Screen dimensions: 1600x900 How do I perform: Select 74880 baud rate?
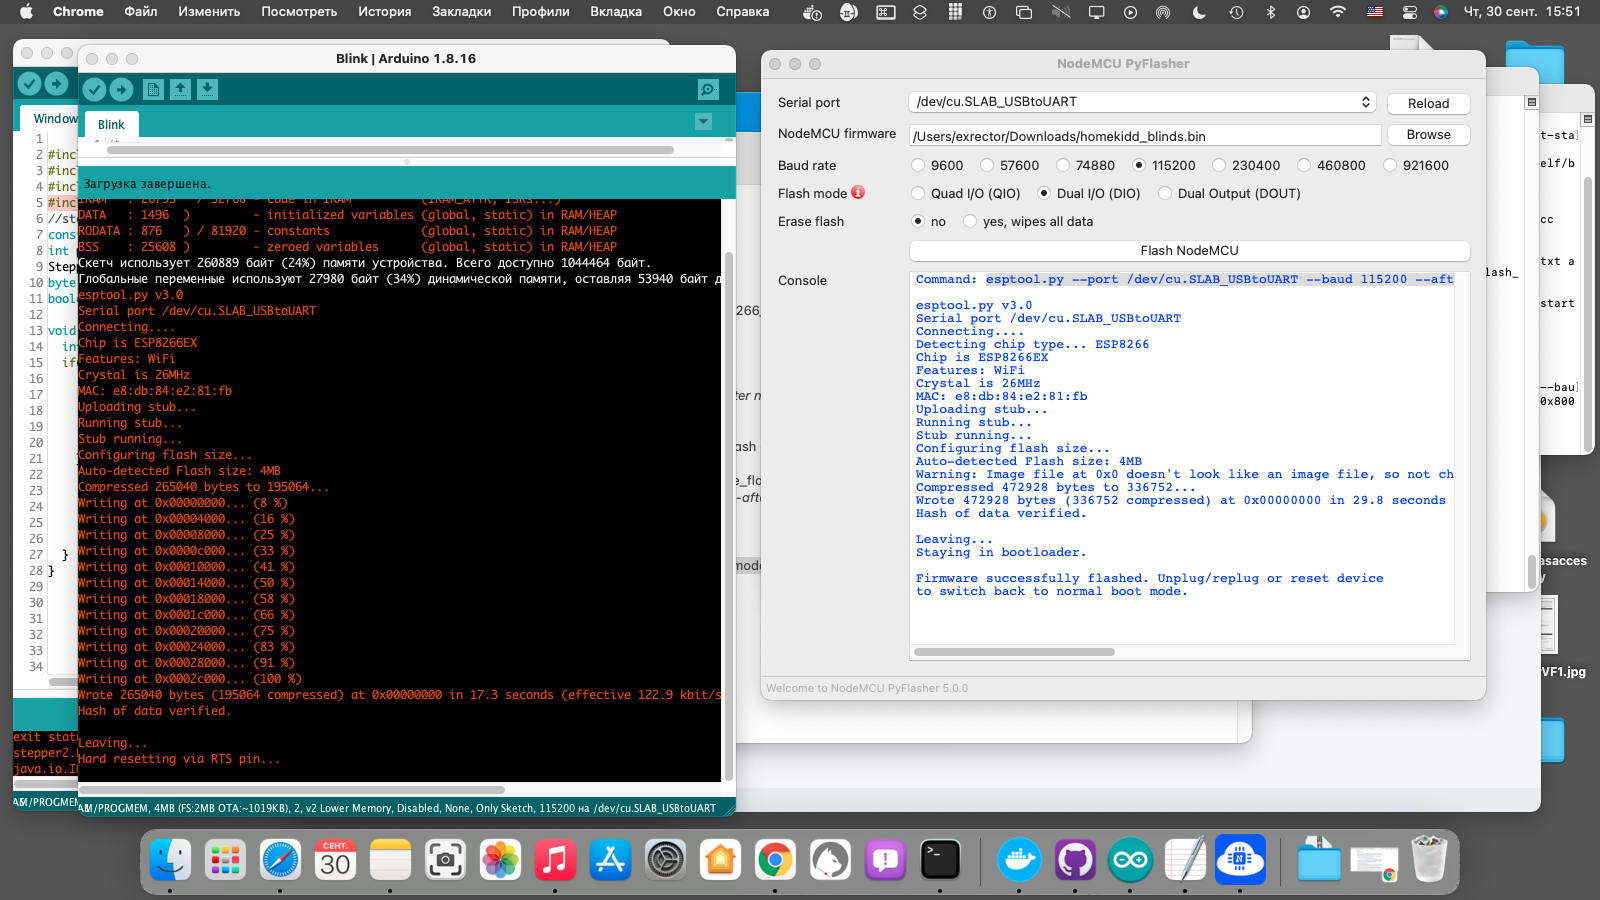[1063, 165]
